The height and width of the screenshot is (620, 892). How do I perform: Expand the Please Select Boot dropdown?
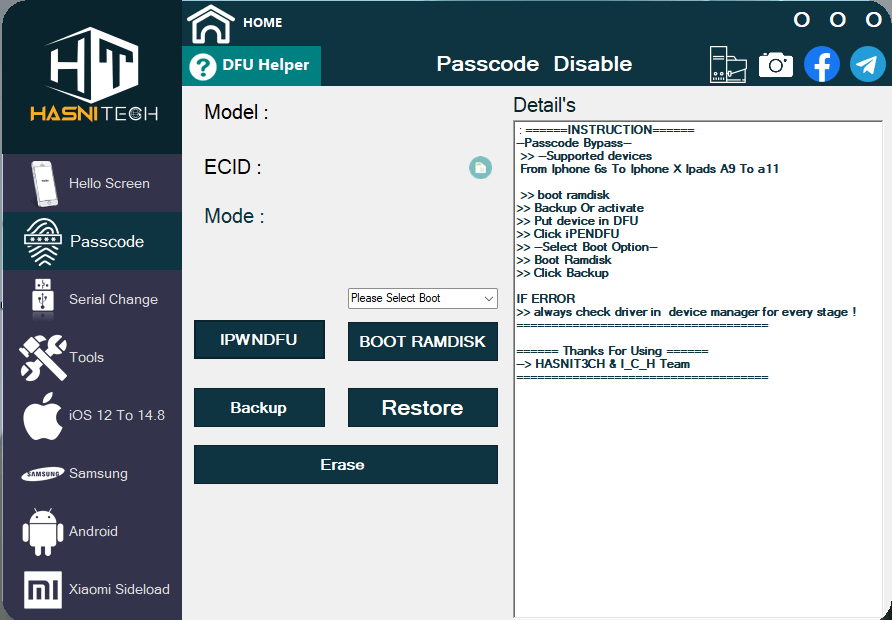422,298
